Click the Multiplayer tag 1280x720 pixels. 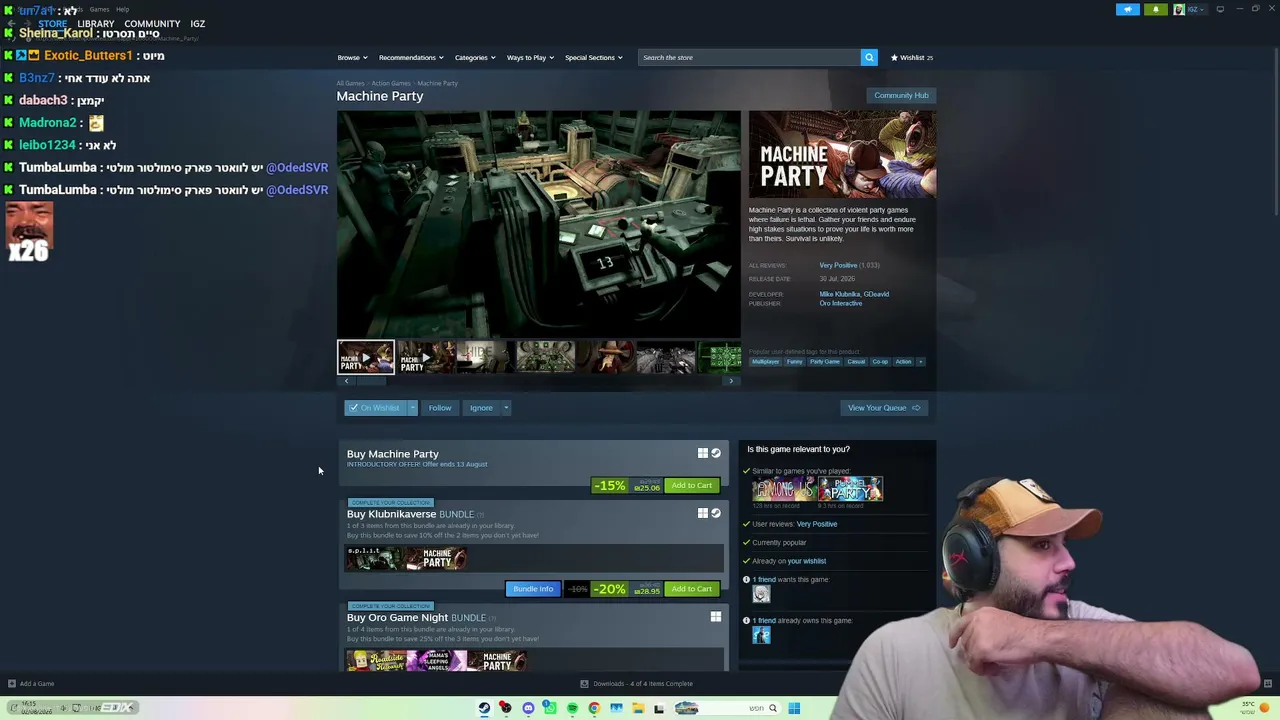tap(766, 362)
